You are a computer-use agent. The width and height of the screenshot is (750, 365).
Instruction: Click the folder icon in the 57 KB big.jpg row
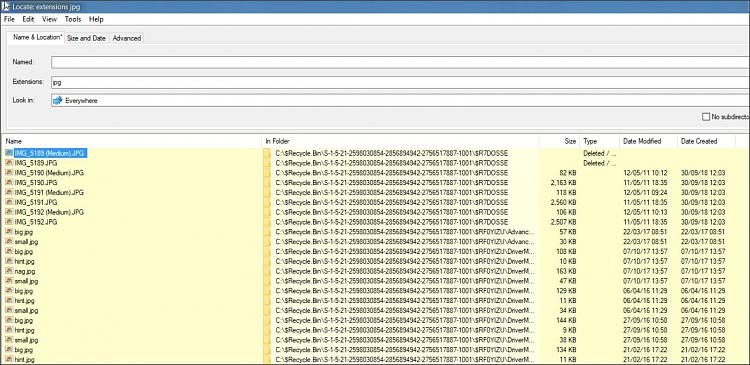coord(267,232)
